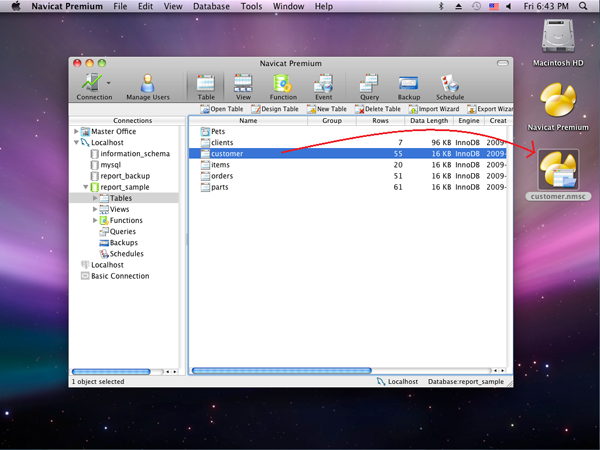Image resolution: width=600 pixels, height=450 pixels.
Task: Open the Apple menu
Action: (x=16, y=6)
